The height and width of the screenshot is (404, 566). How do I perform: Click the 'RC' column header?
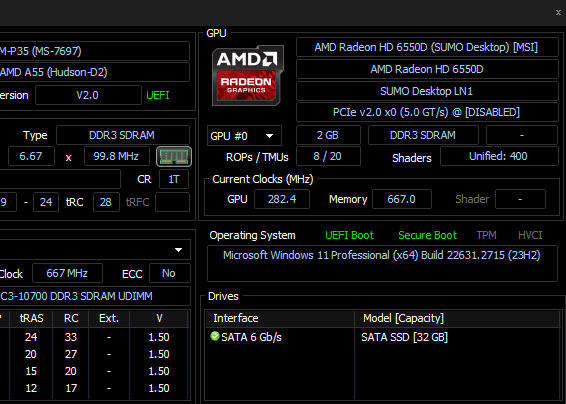point(71,318)
